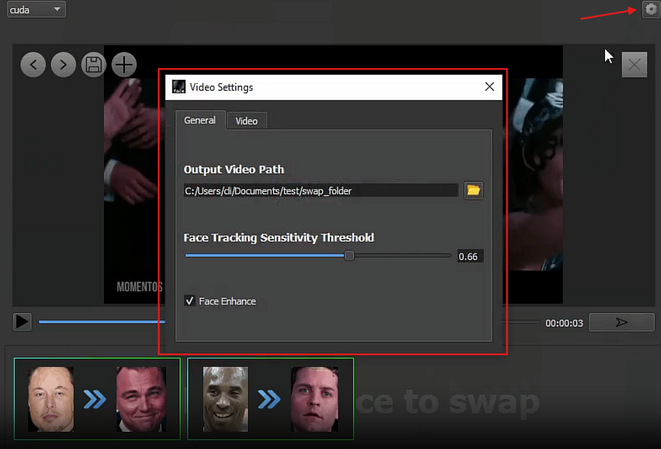Play the video preview
Viewport: 661px width, 449px height.
(x=22, y=322)
